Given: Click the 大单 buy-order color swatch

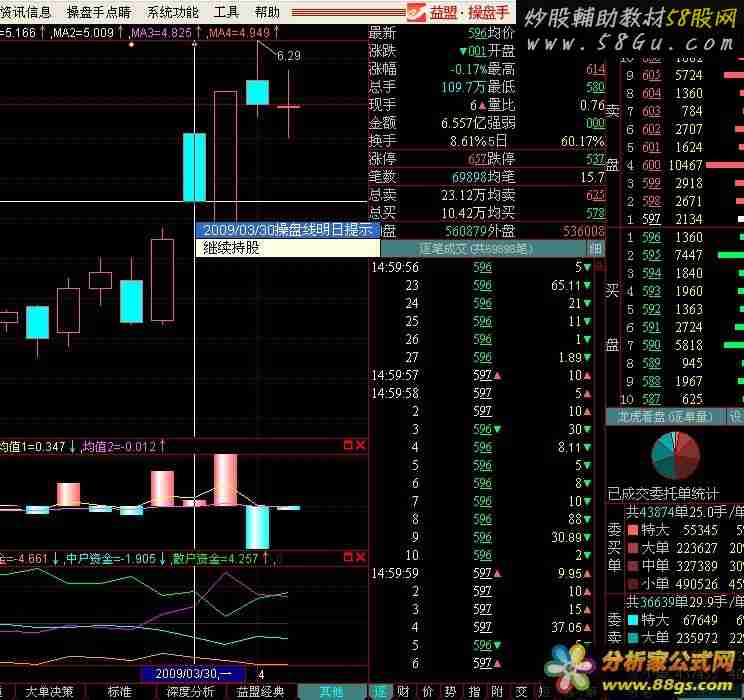Looking at the screenshot, I should click(x=632, y=548).
